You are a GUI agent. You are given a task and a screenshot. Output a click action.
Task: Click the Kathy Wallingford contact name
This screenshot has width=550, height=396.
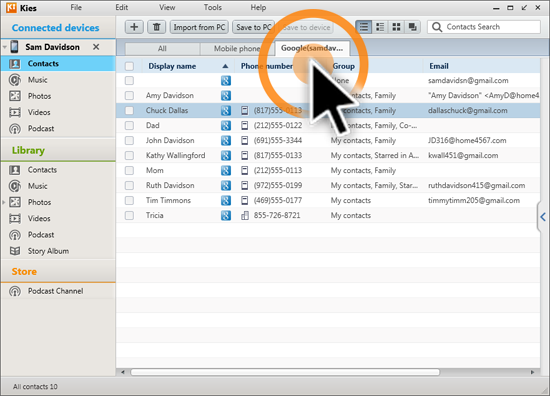pyautogui.click(x=175, y=155)
